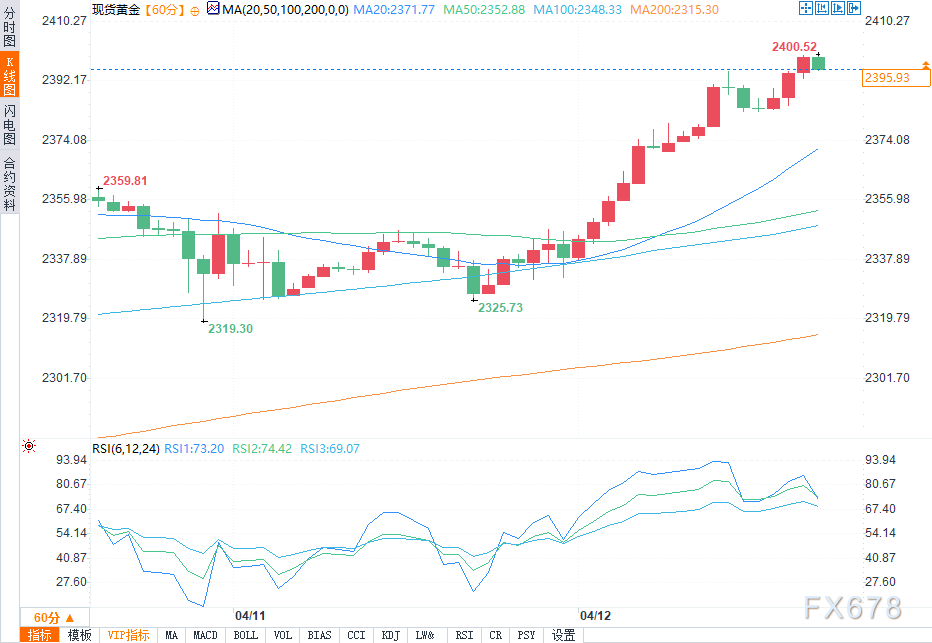Open the 闪电图 side tab
Viewport: 932px width, 643px height.
pos(9,125)
